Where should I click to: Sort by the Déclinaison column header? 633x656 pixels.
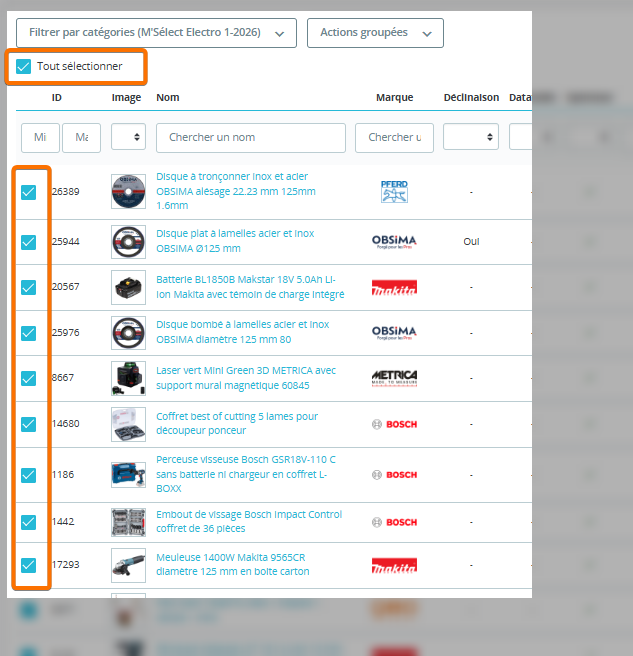(471, 97)
